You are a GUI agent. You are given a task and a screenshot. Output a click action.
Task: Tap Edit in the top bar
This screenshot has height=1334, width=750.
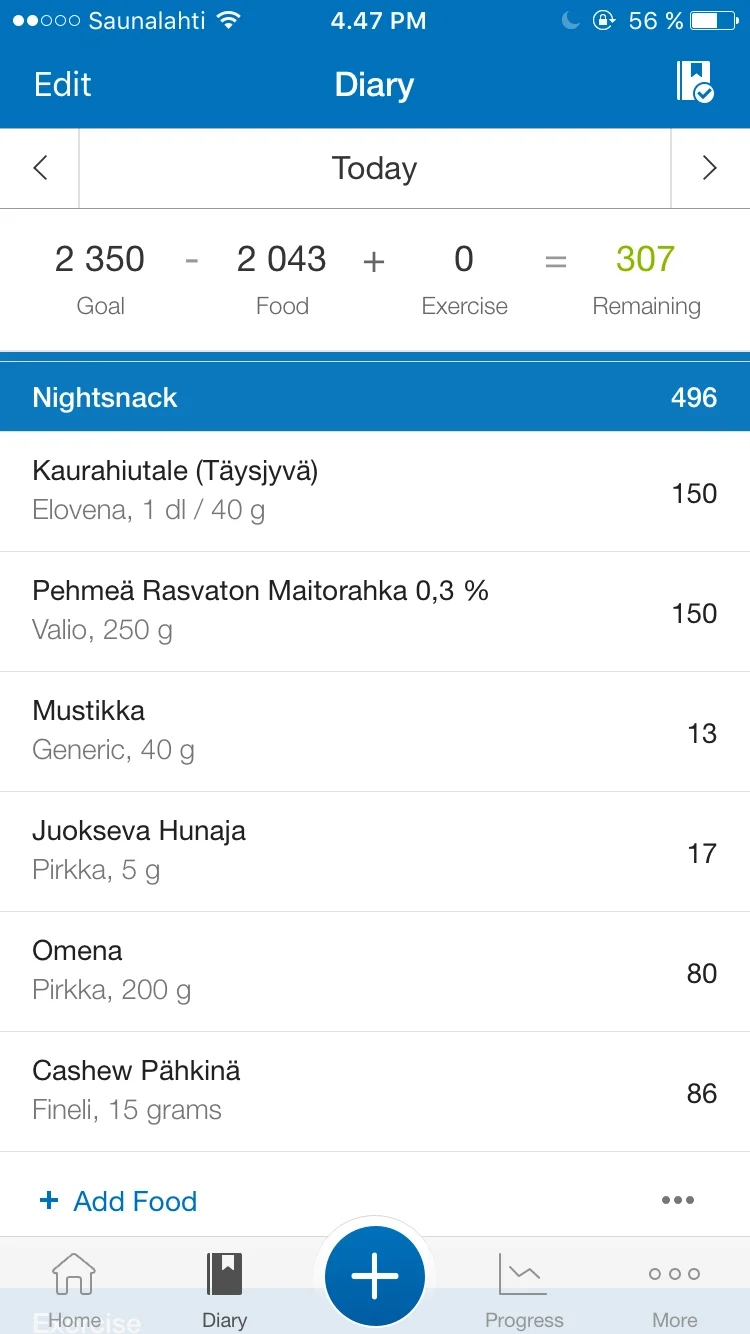click(62, 85)
